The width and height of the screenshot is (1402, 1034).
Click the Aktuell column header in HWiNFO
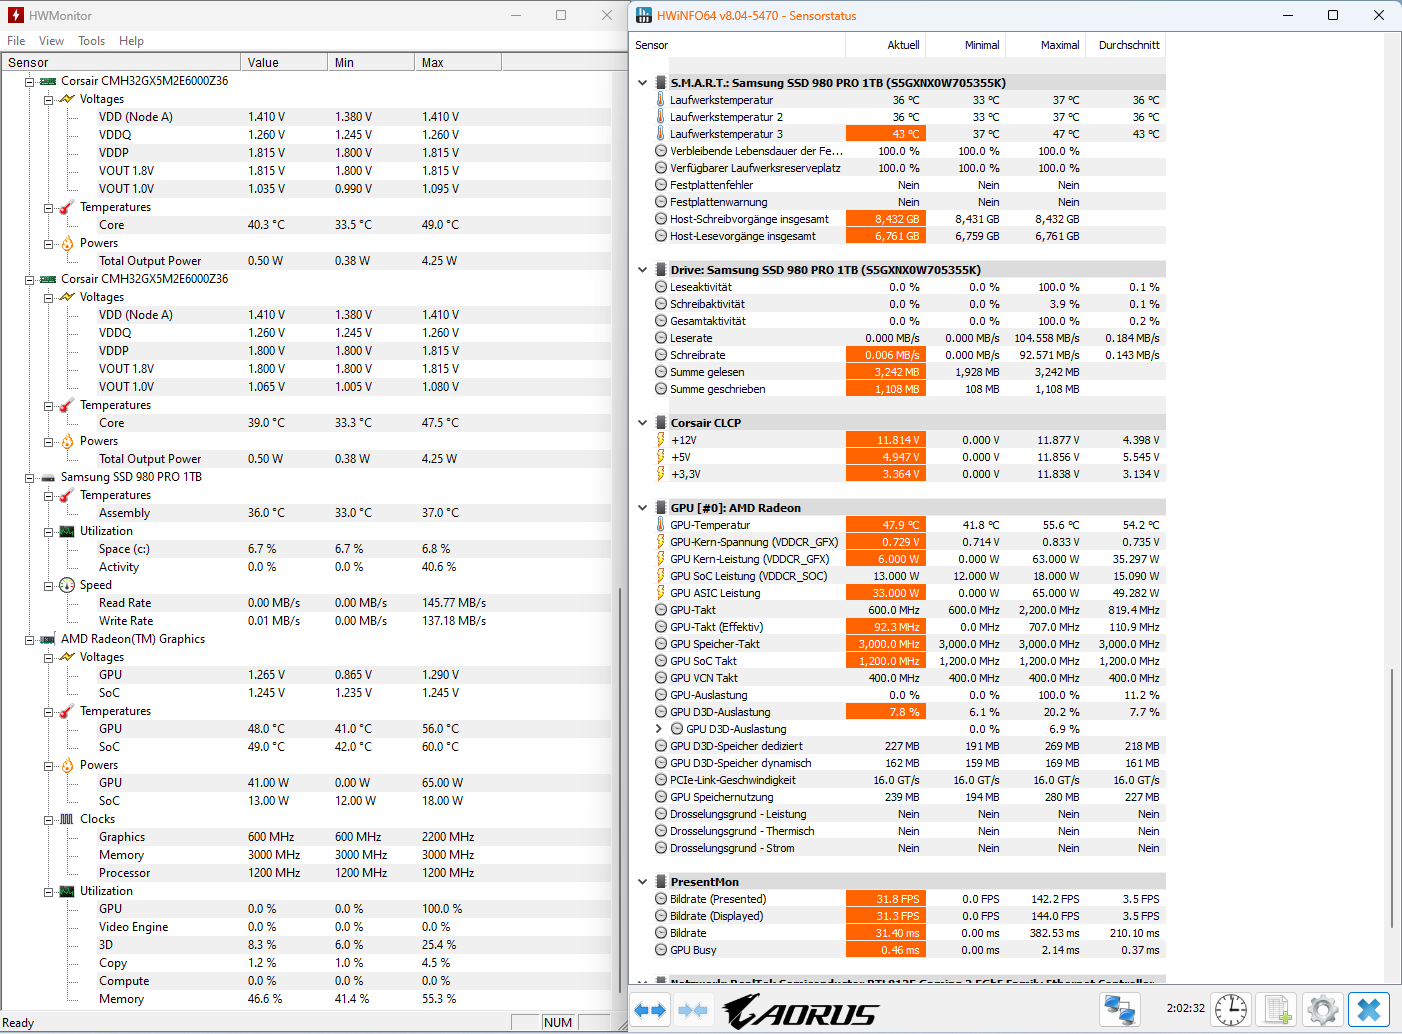pos(886,45)
